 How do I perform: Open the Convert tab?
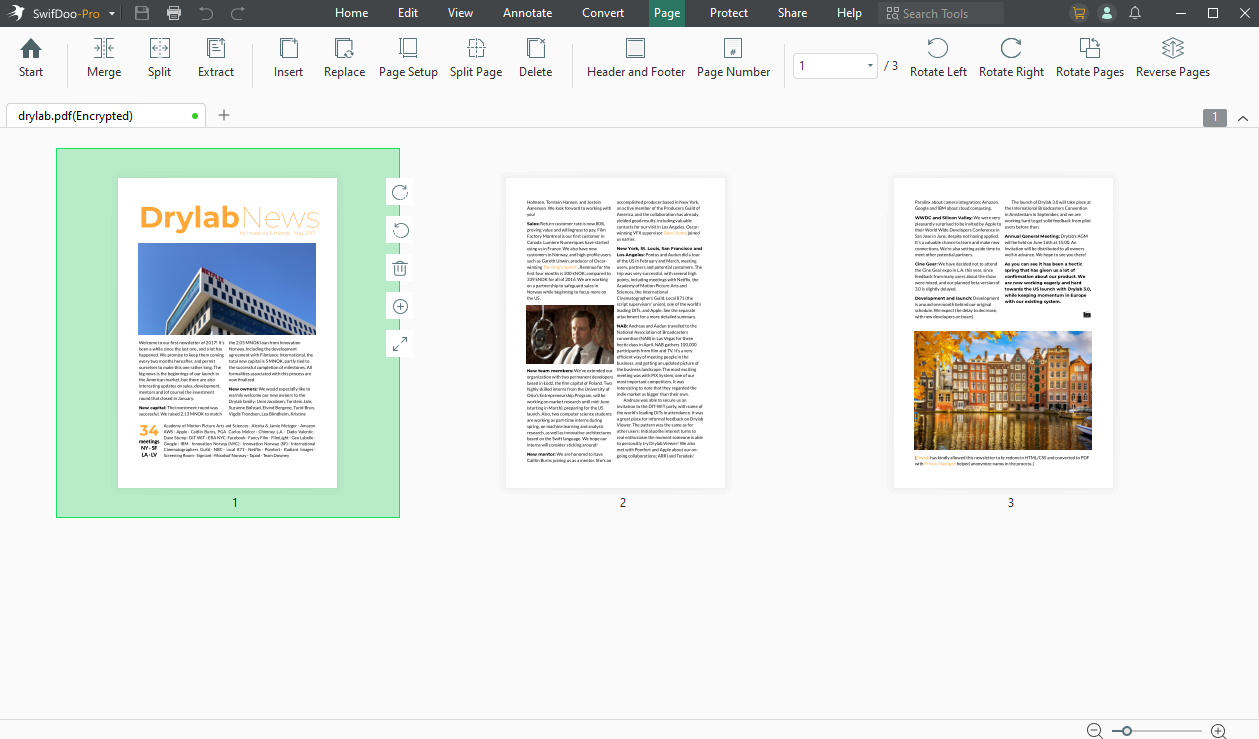(x=603, y=13)
